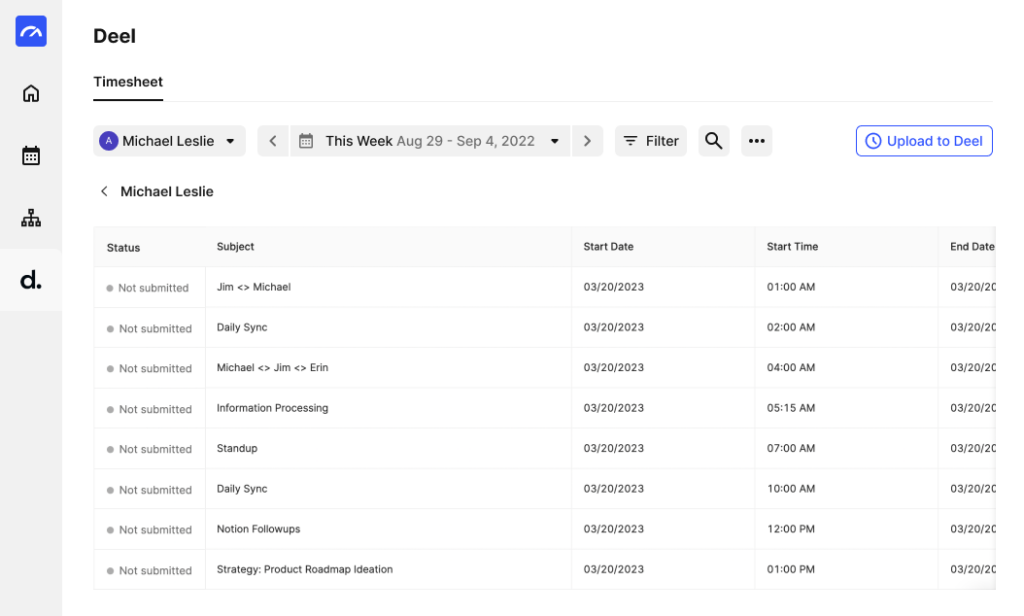This screenshot has height=616, width=1024.
Task: Sort by the Subject column header
Action: coord(236,247)
